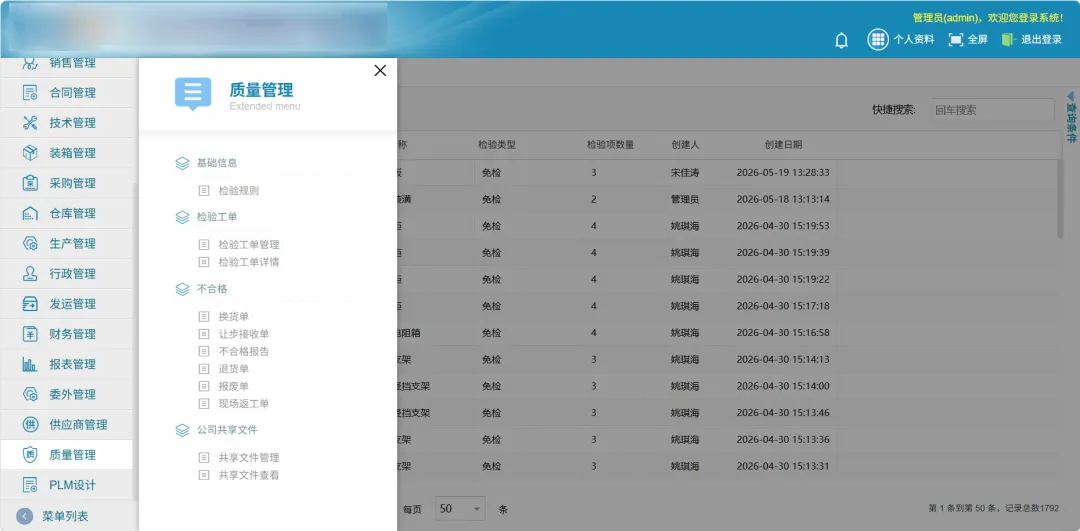
Task: Click the 管理员 creator cell
Action: tap(685, 200)
